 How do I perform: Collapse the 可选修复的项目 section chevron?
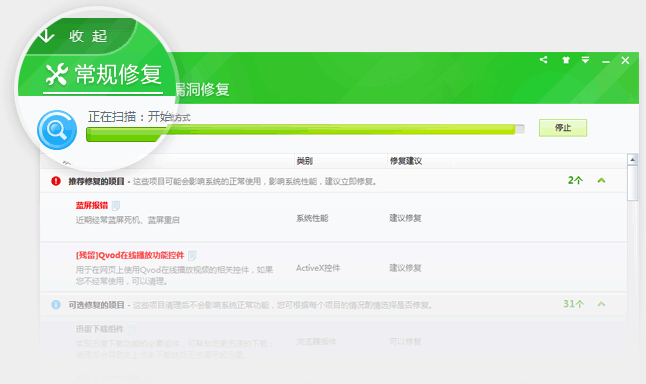pos(601,304)
